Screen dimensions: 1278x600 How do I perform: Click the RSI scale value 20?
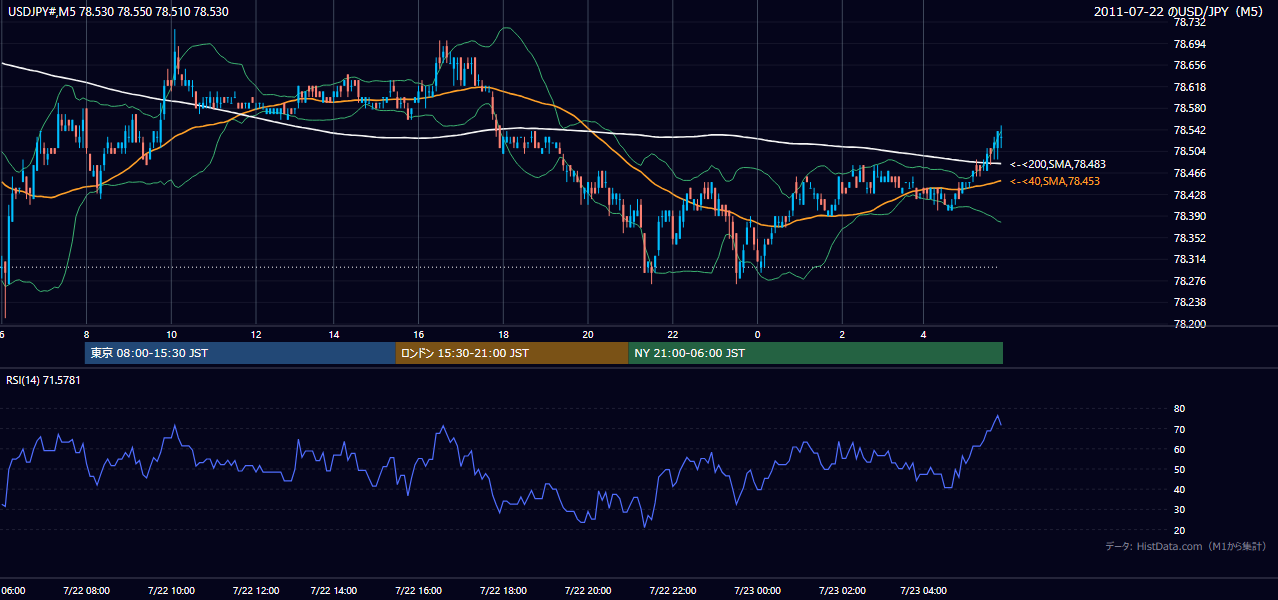coord(1179,530)
